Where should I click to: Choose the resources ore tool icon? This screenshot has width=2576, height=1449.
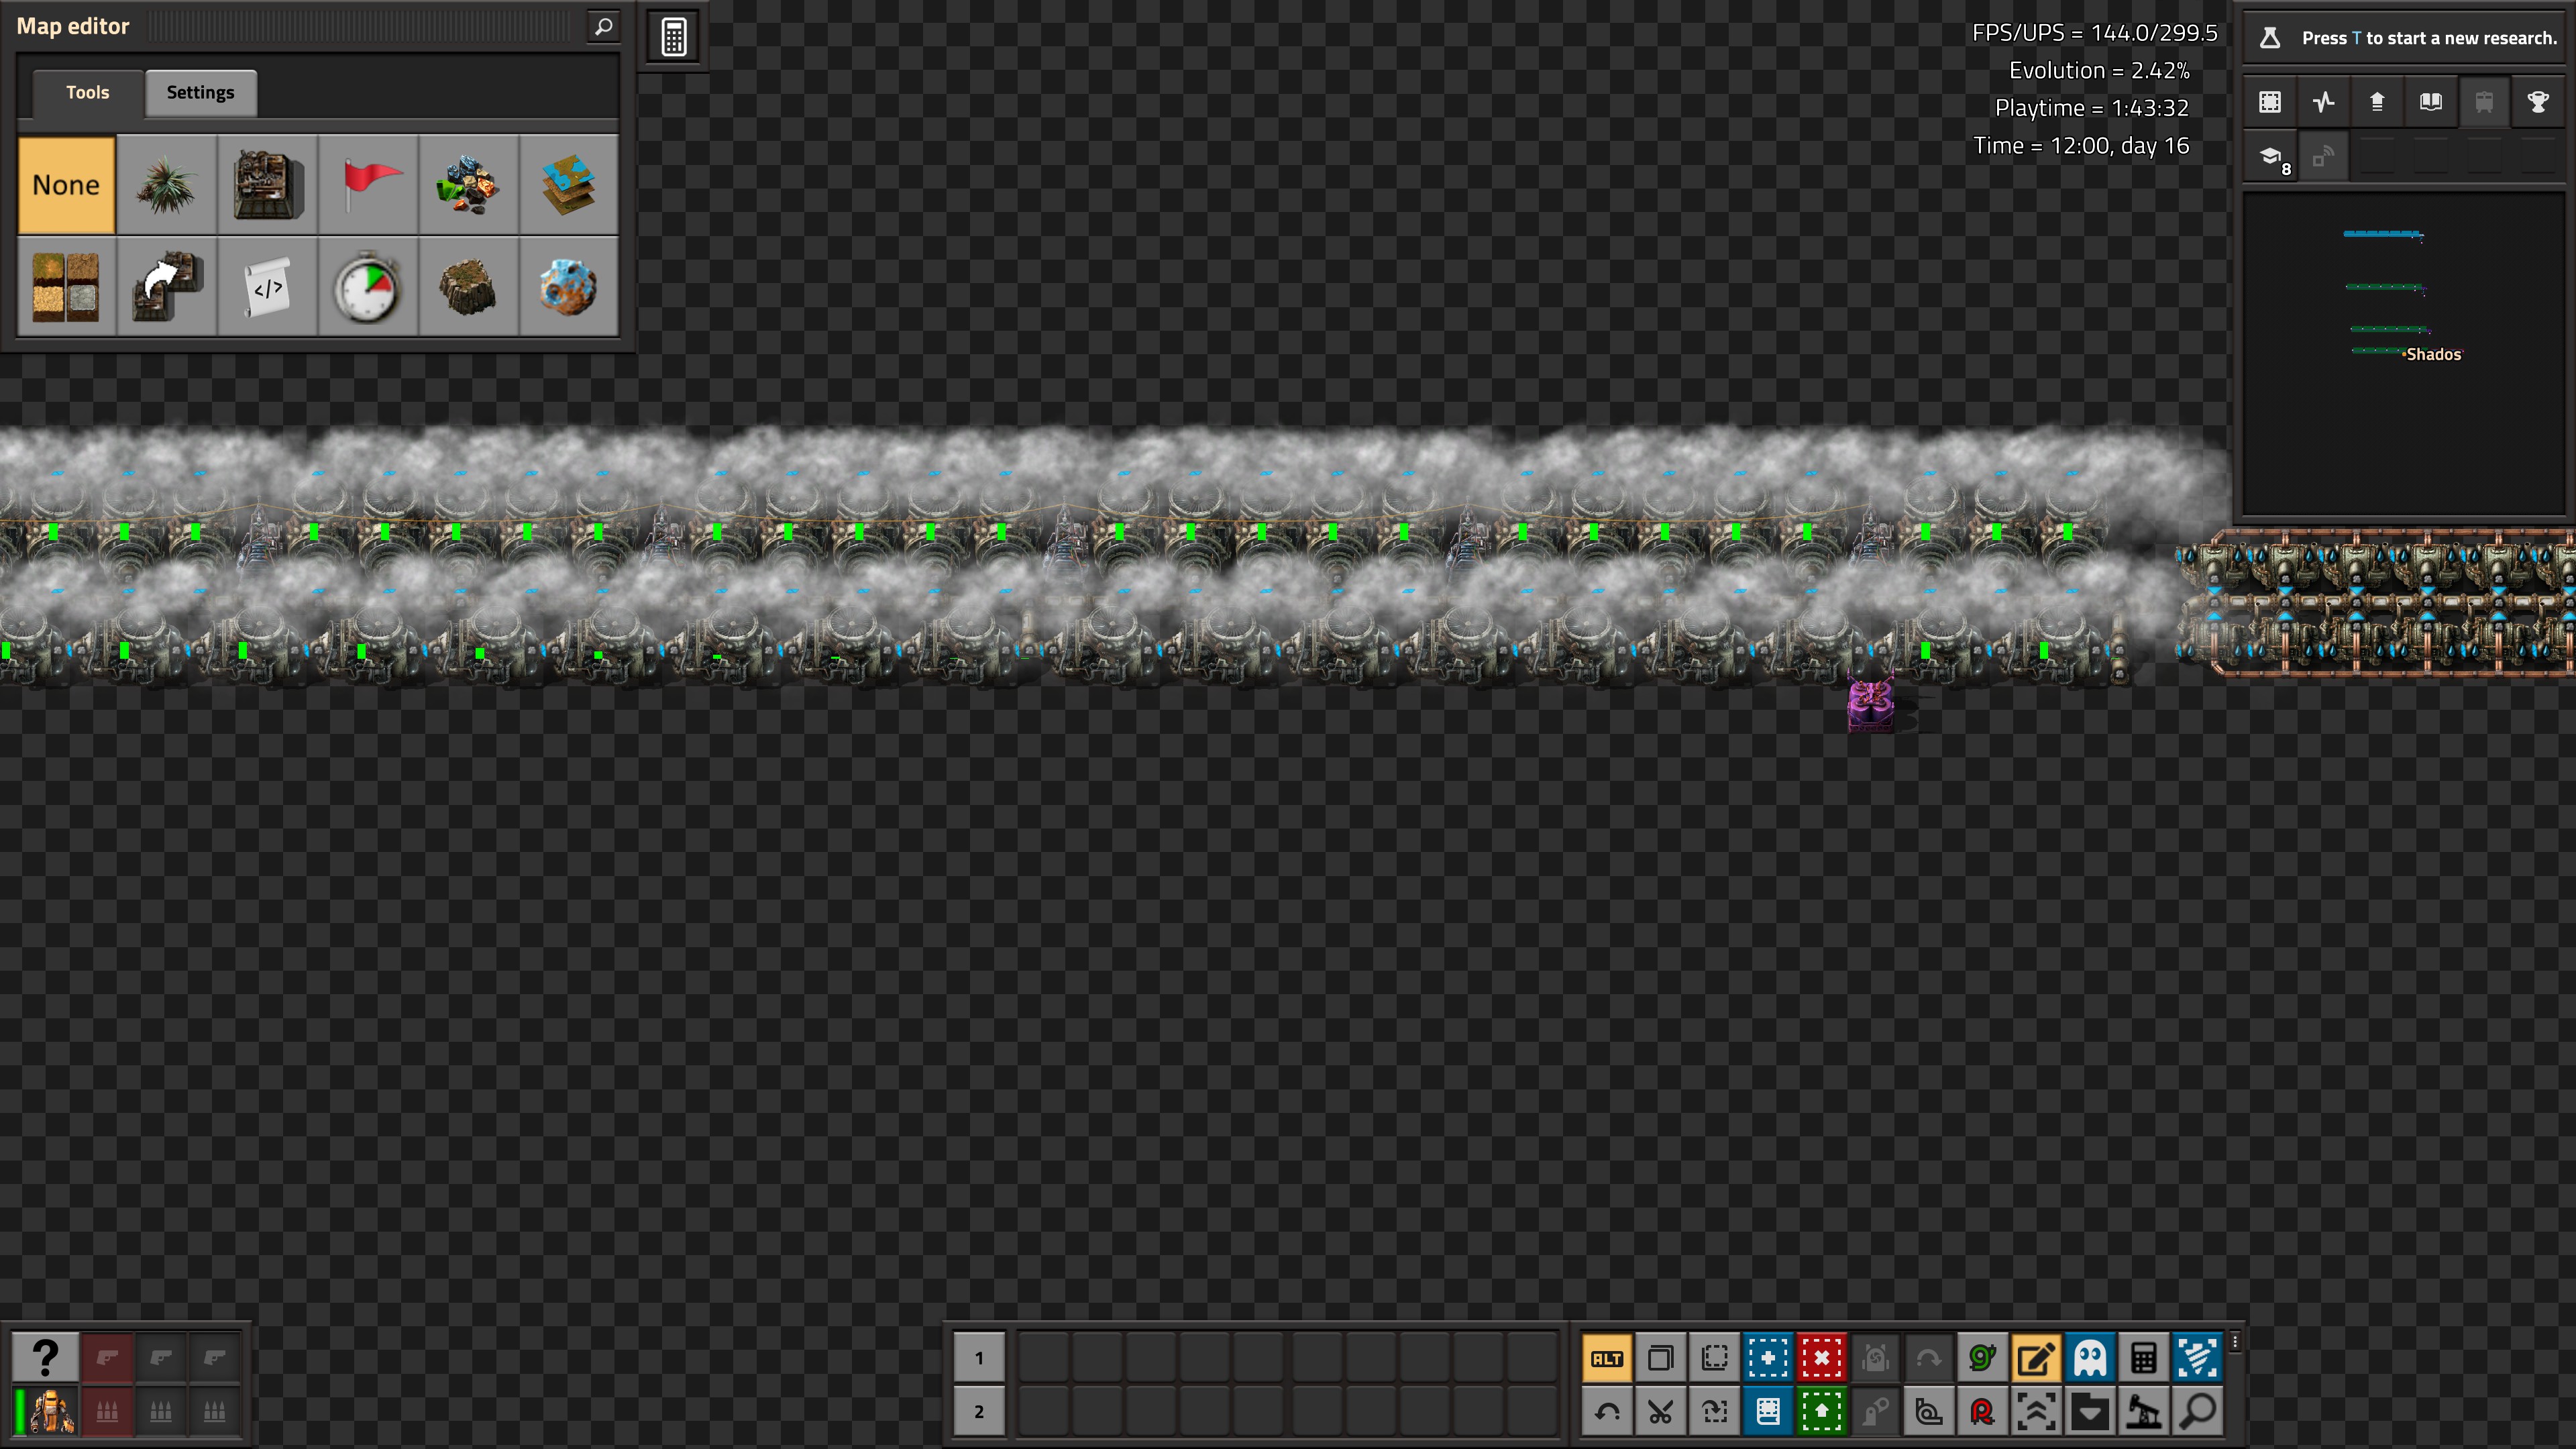tap(468, 185)
